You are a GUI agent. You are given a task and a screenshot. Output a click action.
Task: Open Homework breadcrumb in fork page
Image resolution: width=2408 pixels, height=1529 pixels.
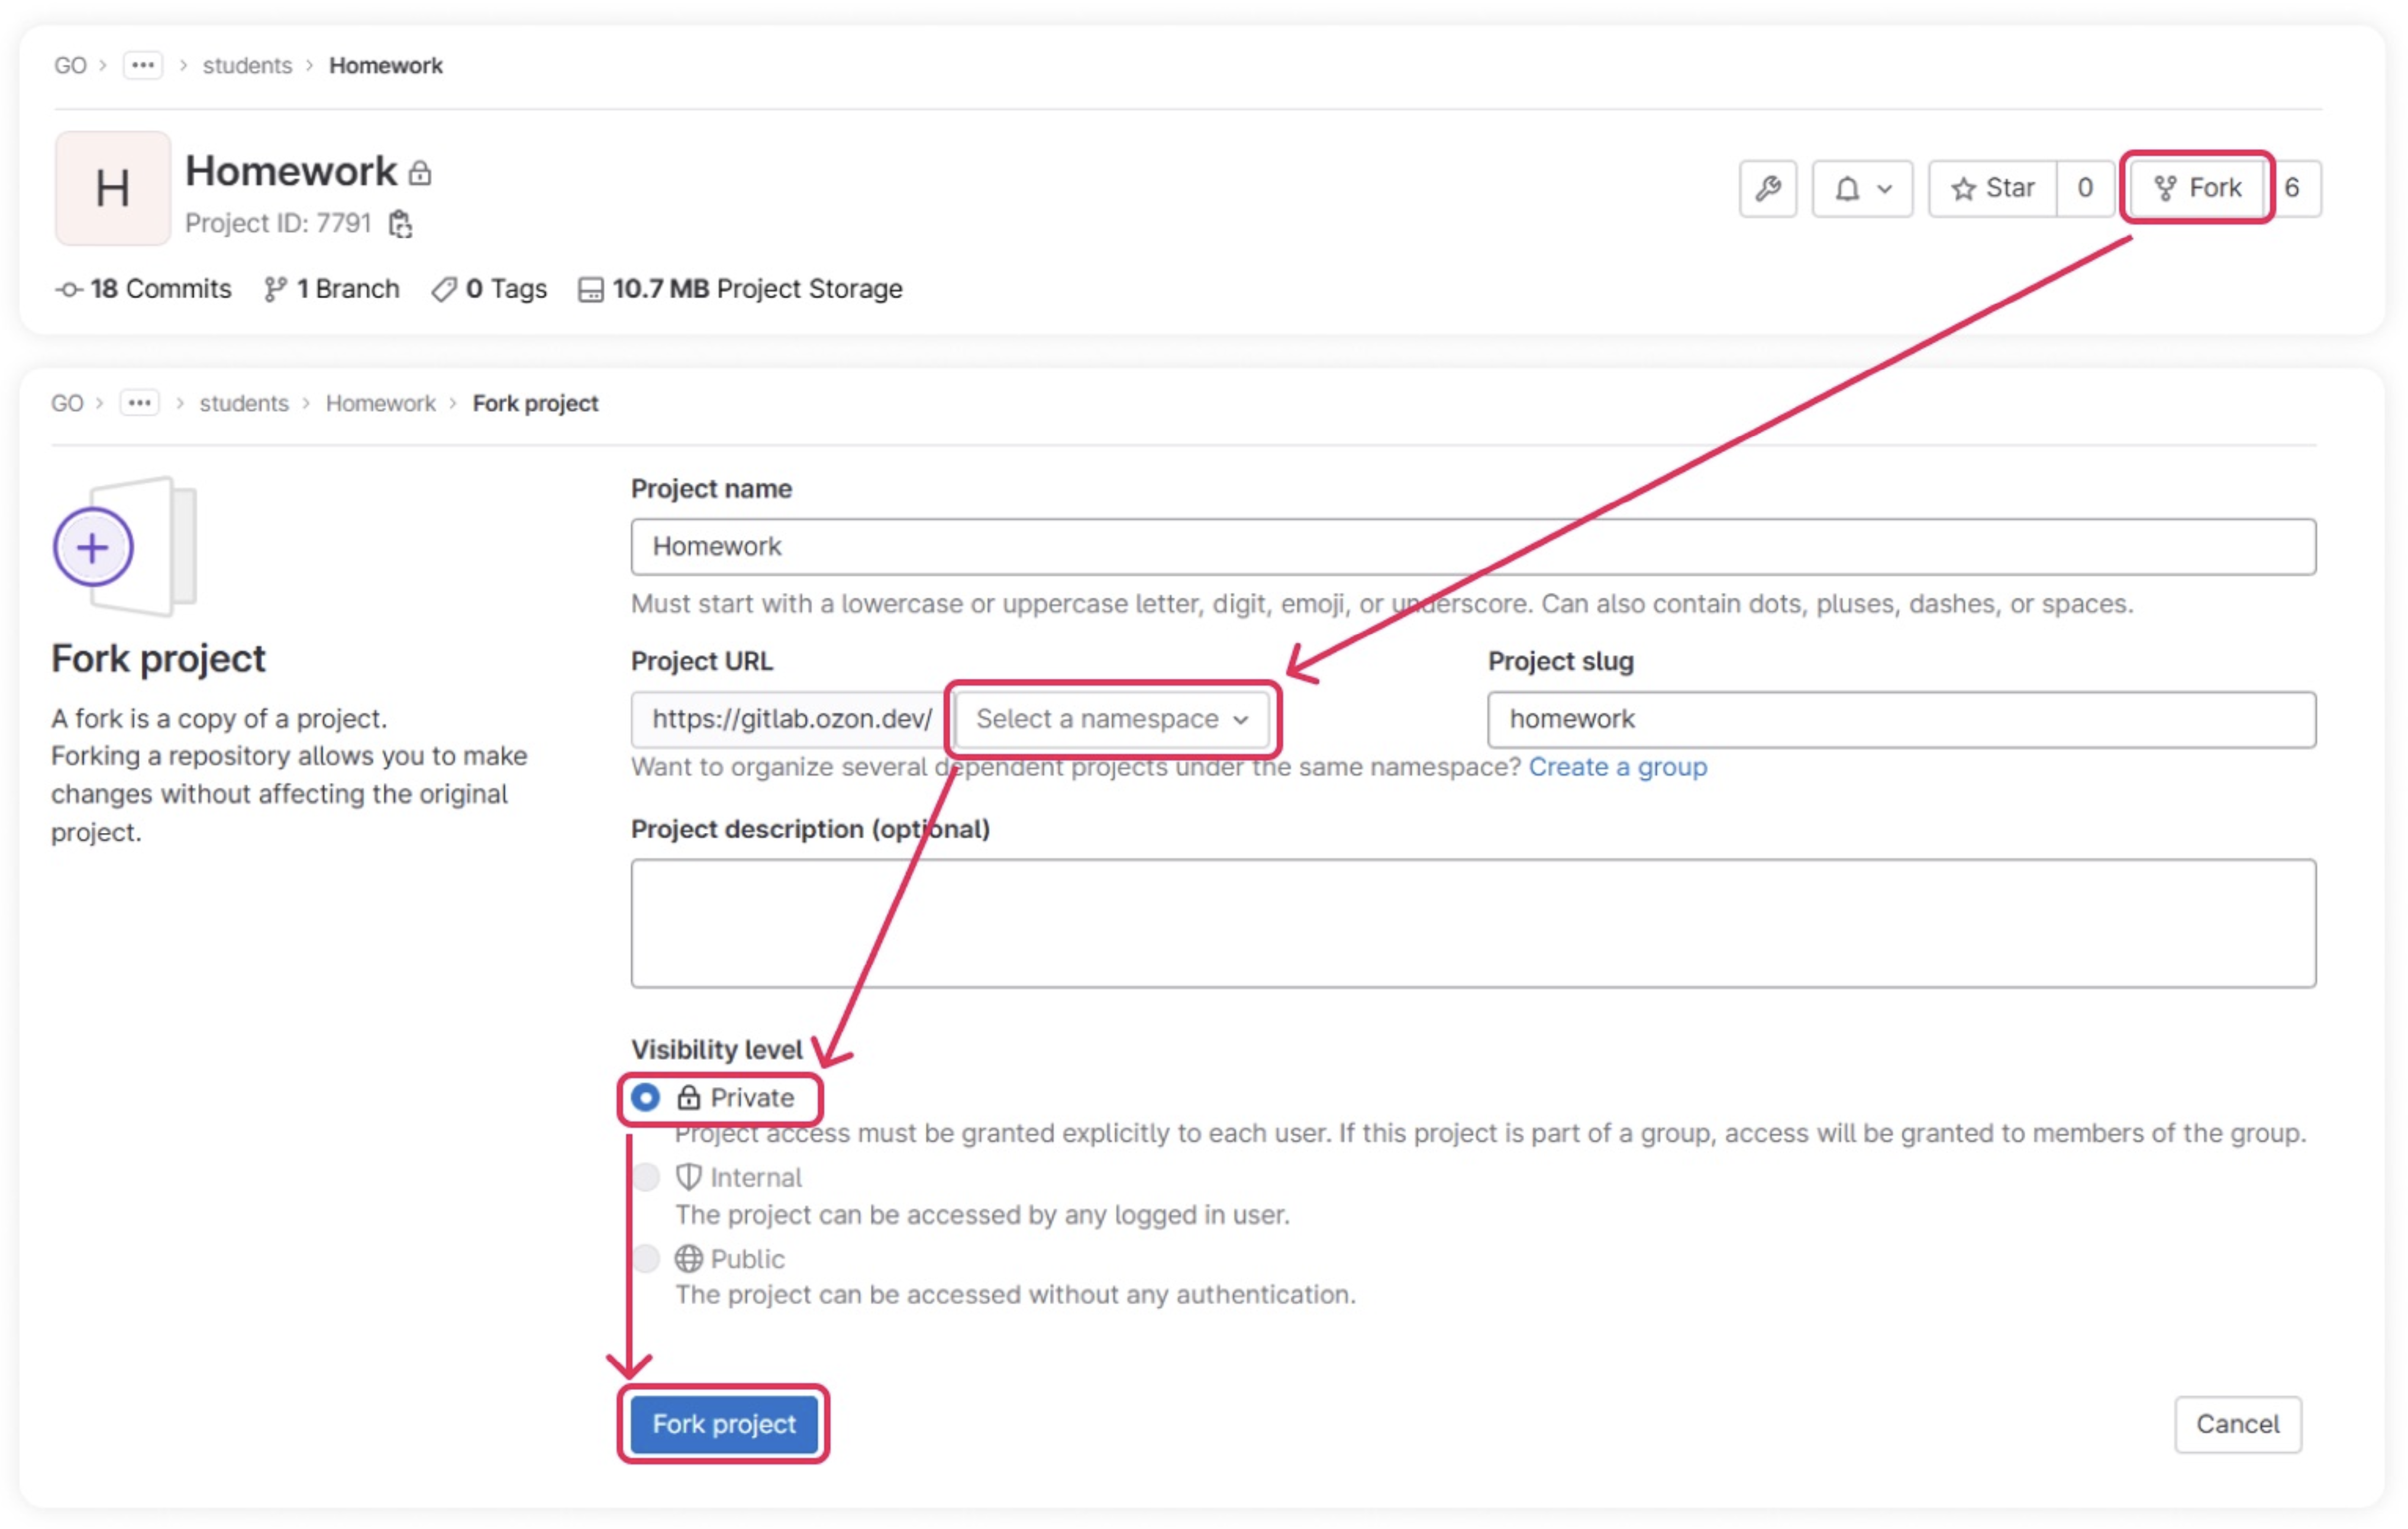click(380, 403)
